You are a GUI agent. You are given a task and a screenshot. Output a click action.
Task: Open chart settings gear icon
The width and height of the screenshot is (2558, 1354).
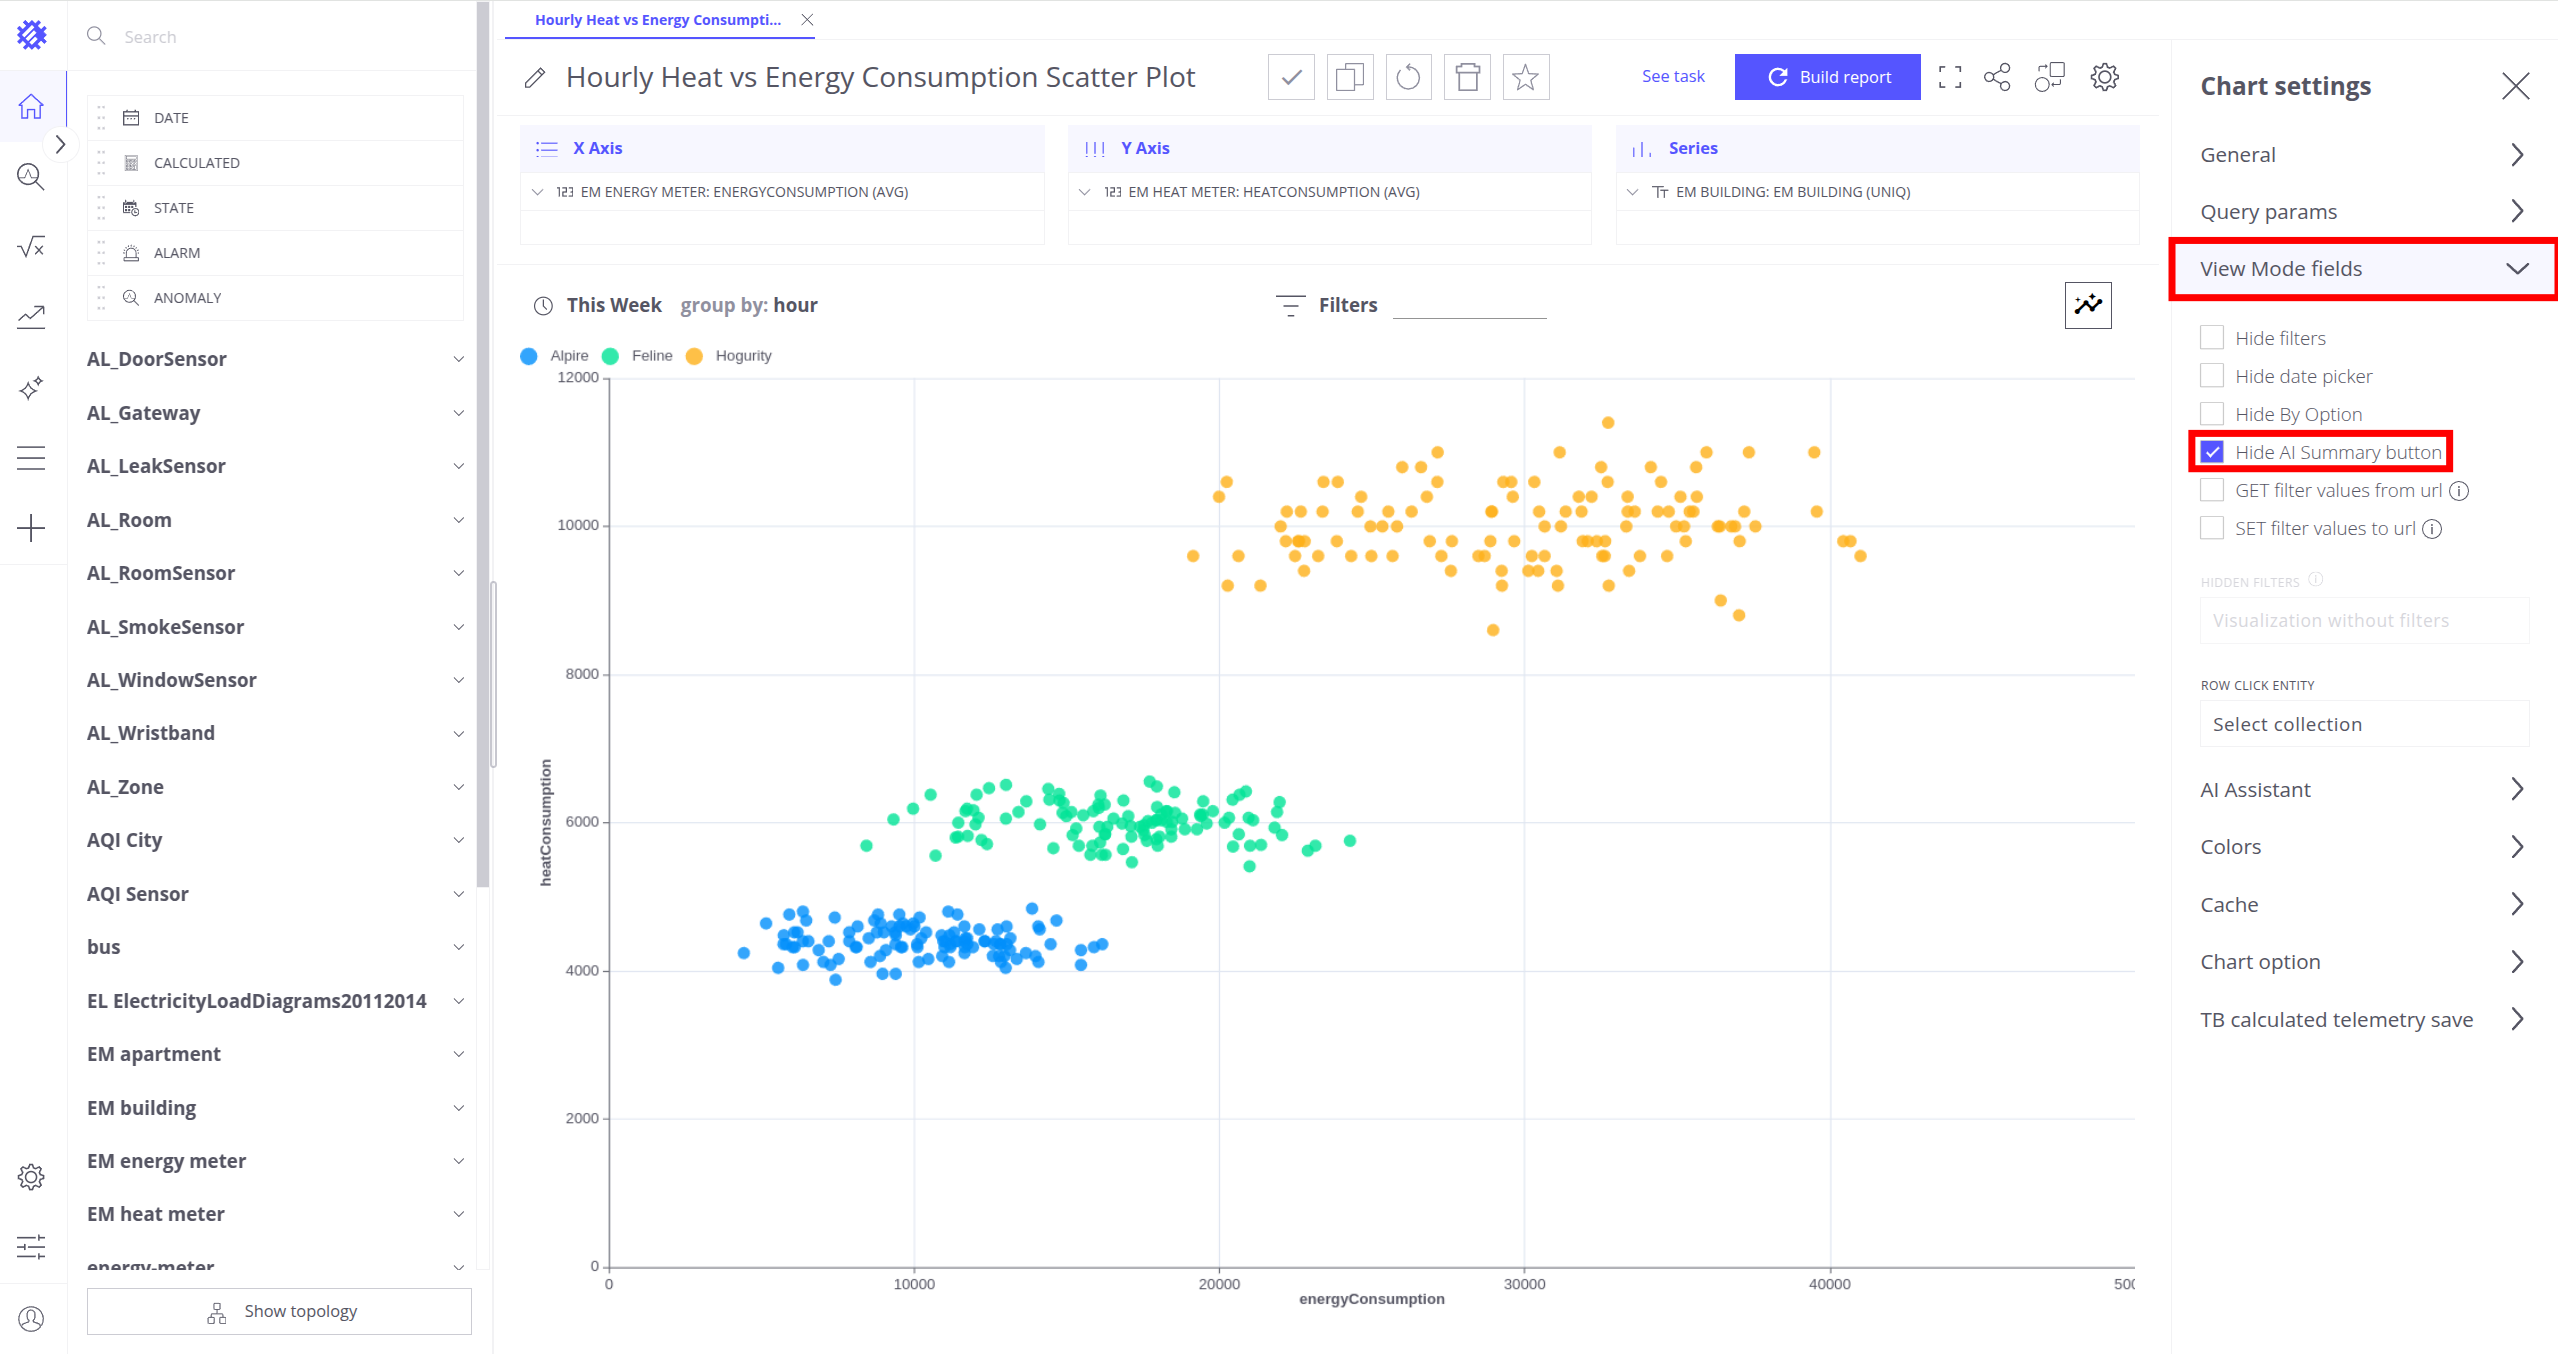pyautogui.click(x=2104, y=77)
